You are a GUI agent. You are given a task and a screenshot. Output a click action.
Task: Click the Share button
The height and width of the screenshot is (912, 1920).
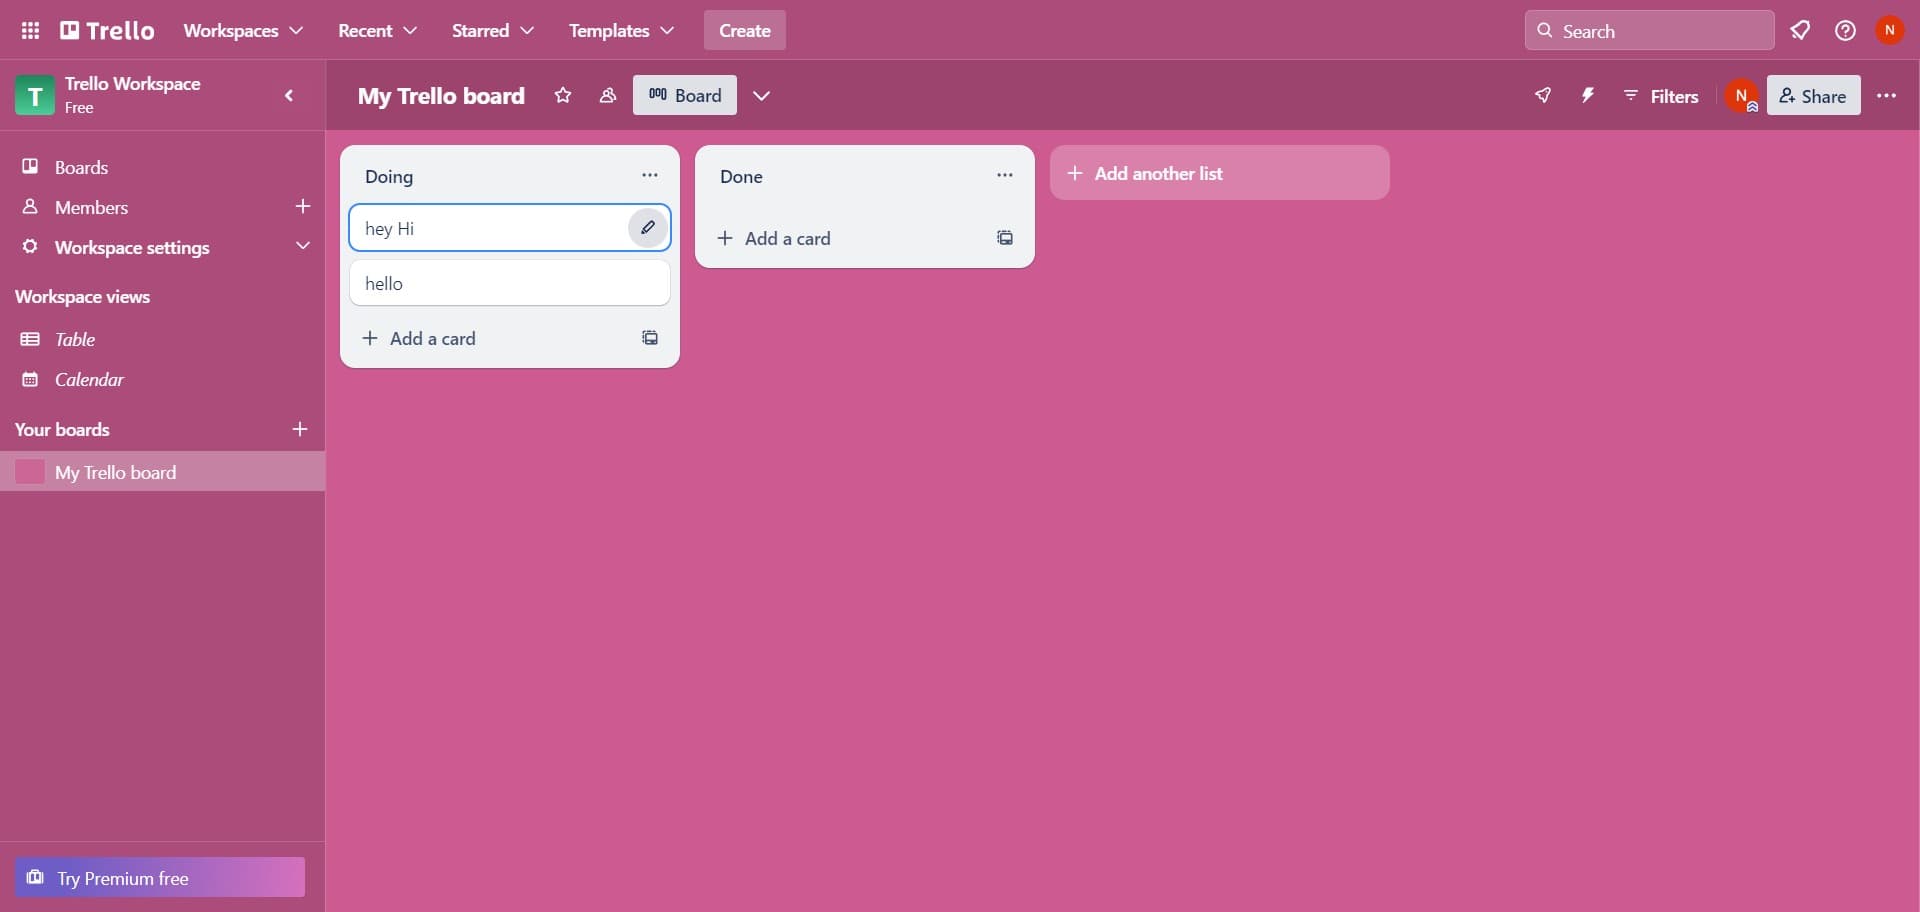pos(1813,96)
